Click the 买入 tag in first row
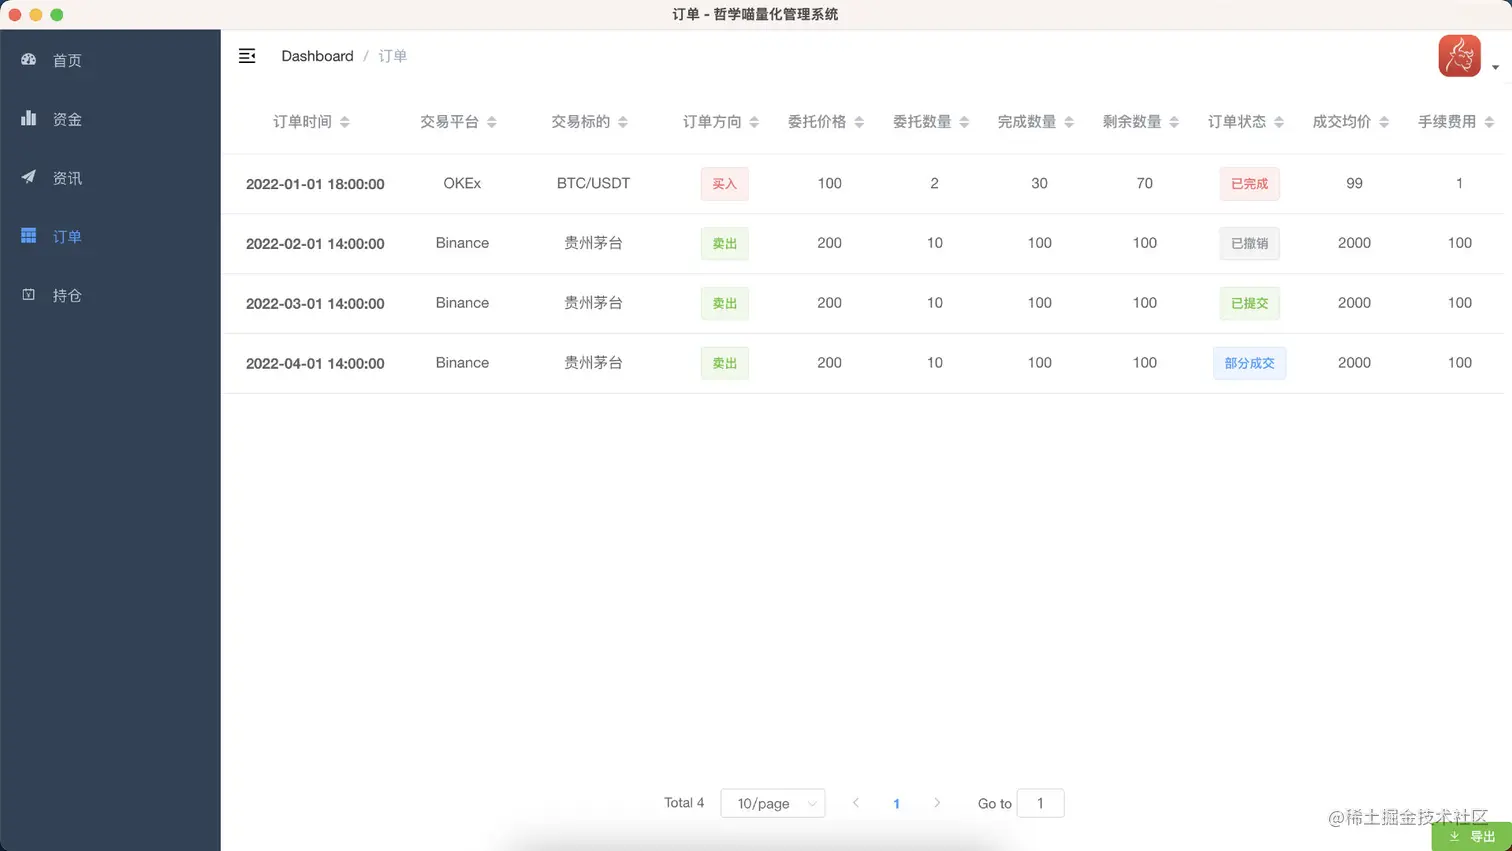 tap(724, 184)
